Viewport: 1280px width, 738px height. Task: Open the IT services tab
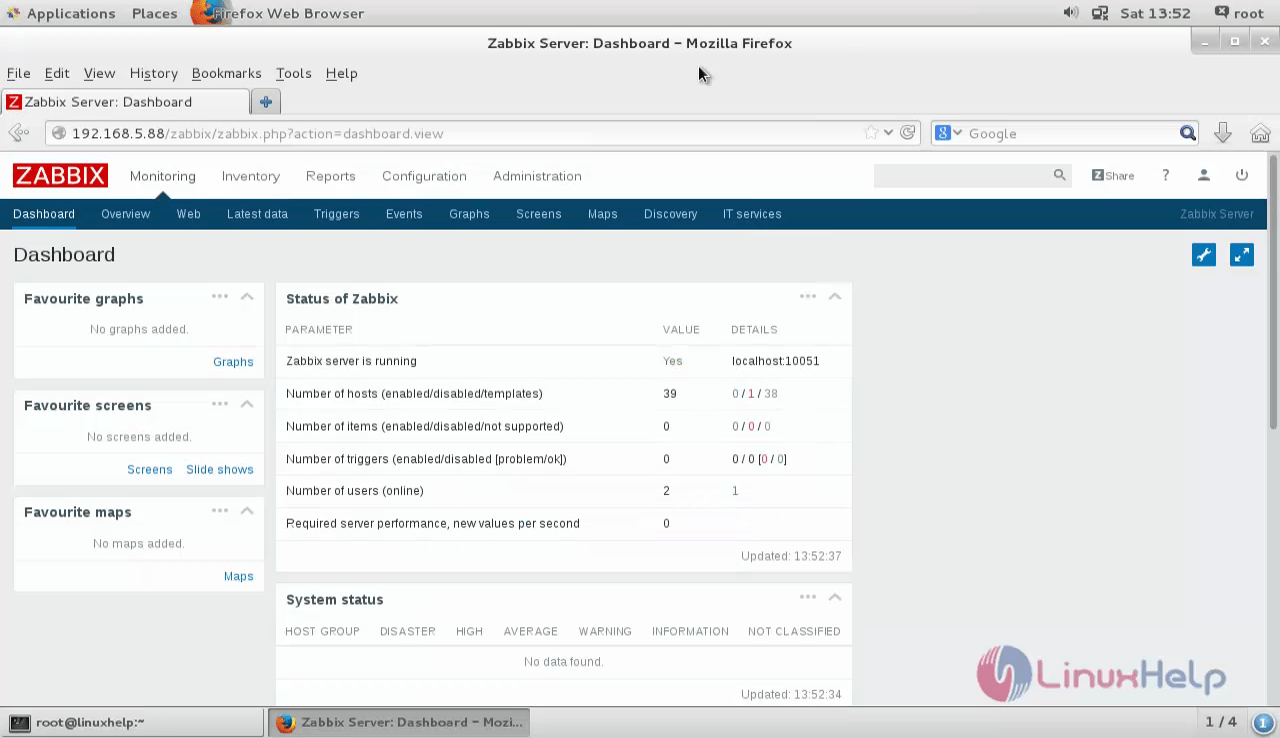pyautogui.click(x=752, y=214)
